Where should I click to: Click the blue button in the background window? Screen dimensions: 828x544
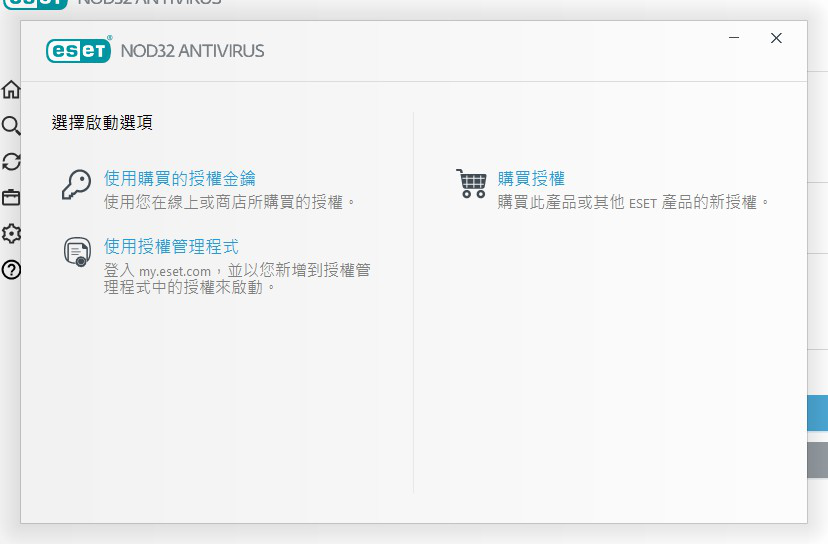[817, 413]
